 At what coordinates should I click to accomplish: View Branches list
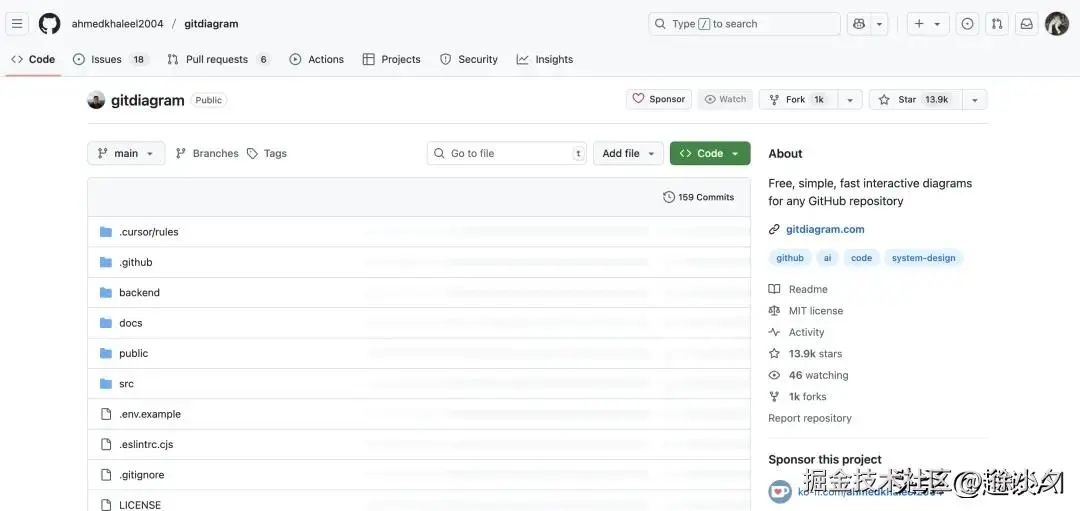[207, 153]
